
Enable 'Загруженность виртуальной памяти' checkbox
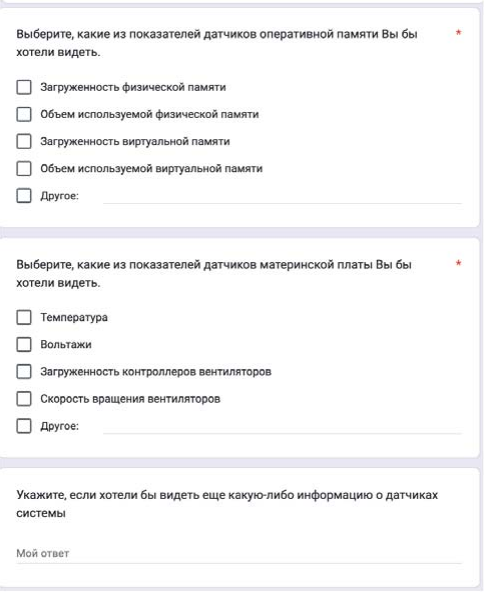pos(24,142)
